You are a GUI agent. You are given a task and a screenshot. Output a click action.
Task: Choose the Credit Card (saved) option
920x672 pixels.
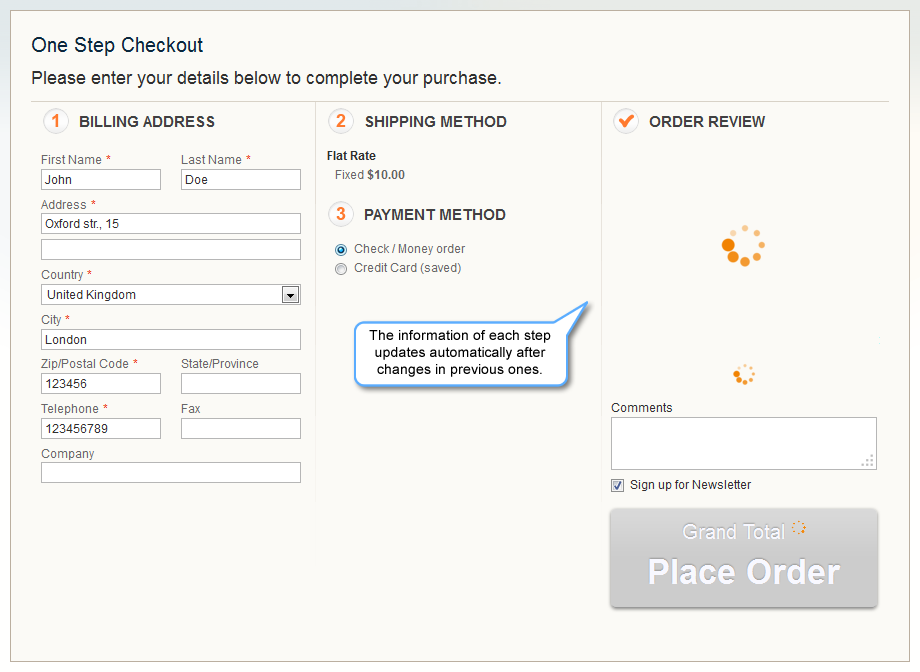click(x=342, y=269)
